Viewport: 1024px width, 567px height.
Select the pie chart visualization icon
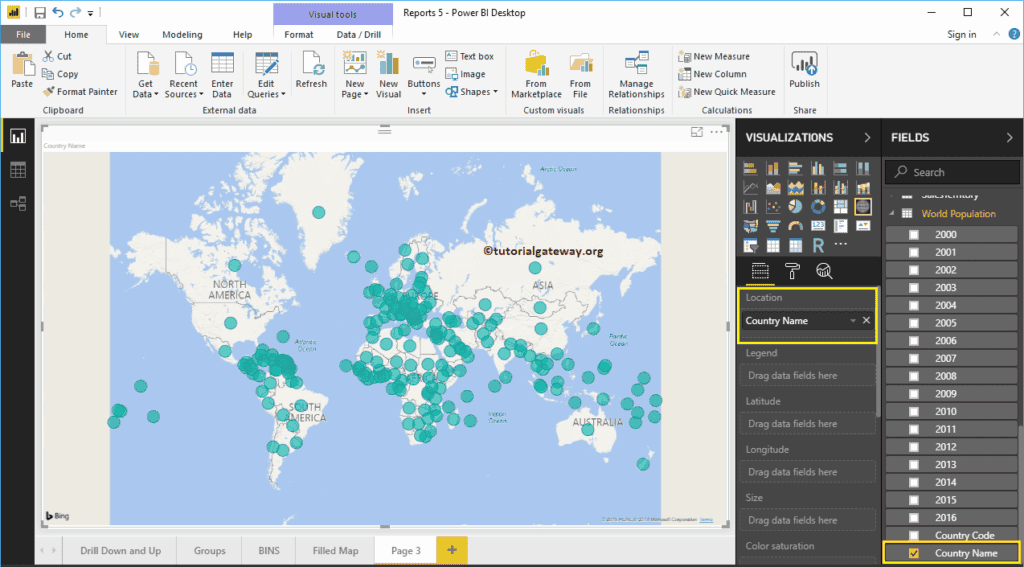(x=797, y=206)
